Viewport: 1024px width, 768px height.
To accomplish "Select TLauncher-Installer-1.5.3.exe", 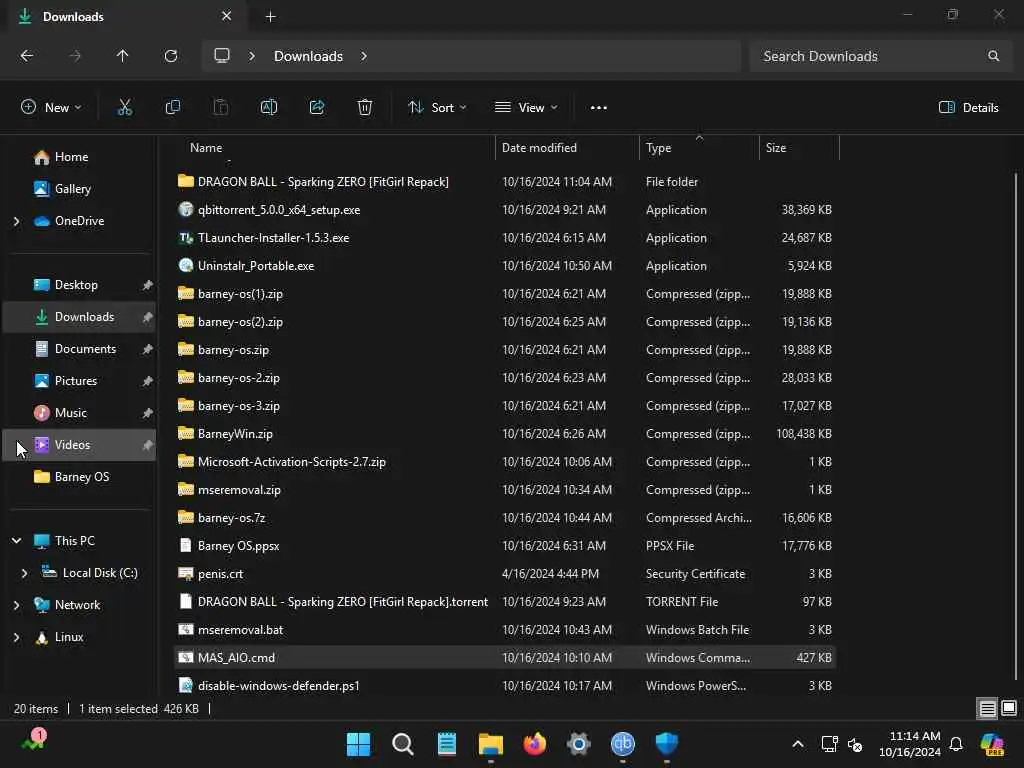I will [505, 238].
